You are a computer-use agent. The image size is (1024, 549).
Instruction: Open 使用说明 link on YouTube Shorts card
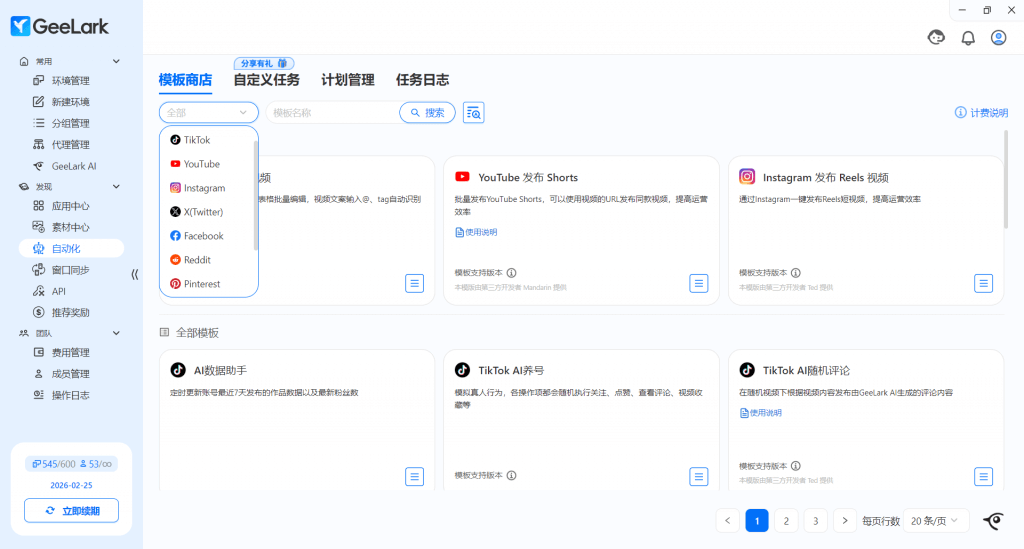pyautogui.click(x=476, y=232)
